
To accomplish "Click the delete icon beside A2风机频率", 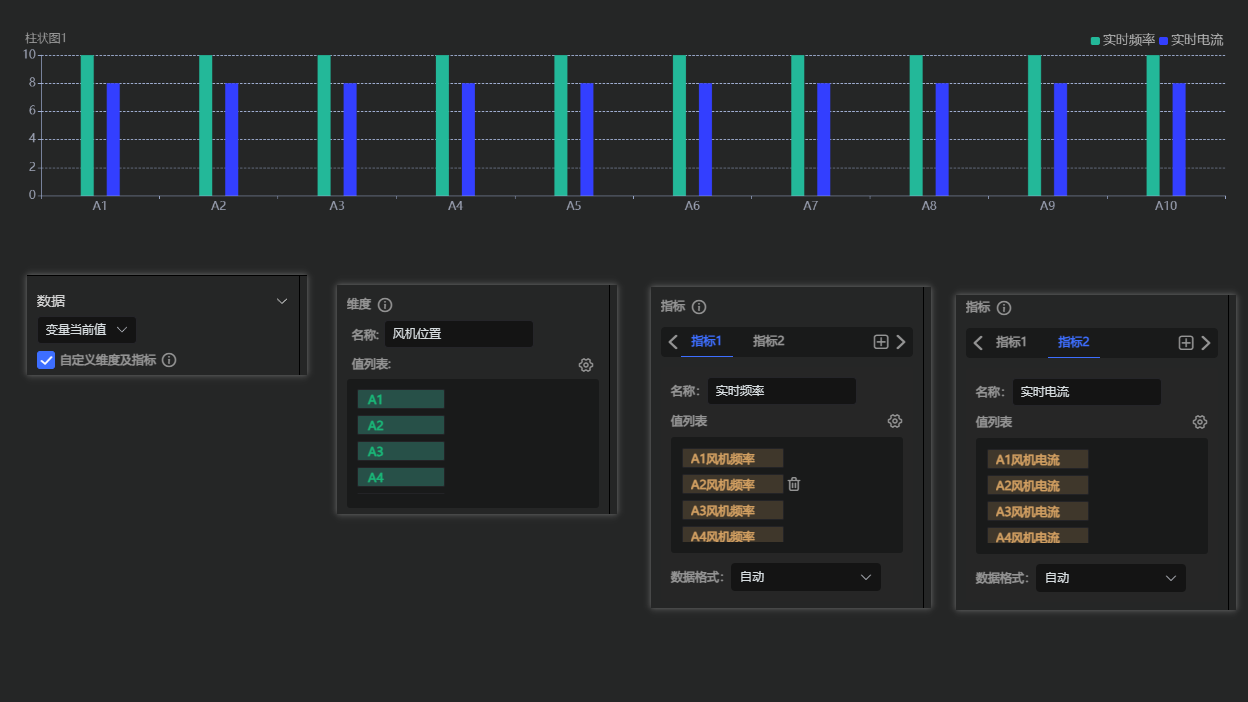I will pos(794,485).
